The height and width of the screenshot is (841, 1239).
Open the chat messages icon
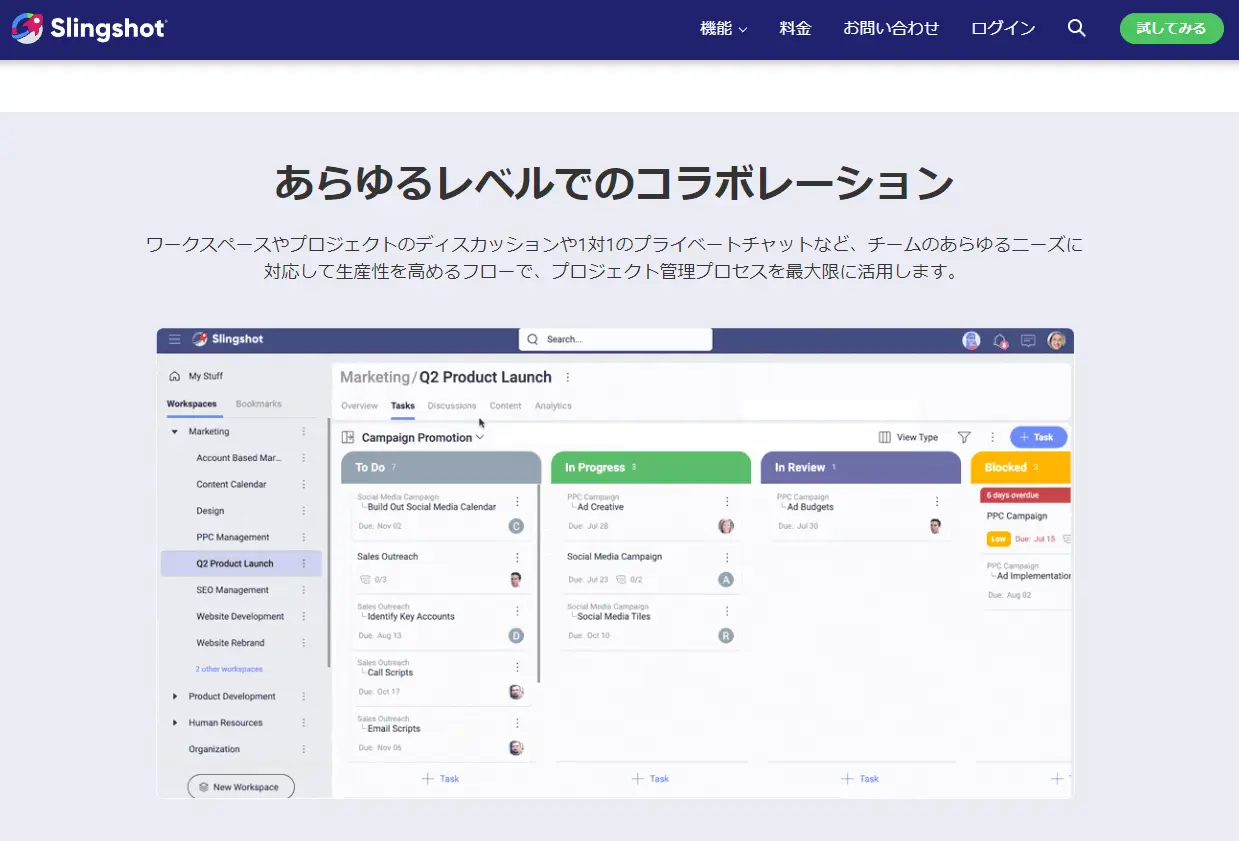(x=1028, y=341)
